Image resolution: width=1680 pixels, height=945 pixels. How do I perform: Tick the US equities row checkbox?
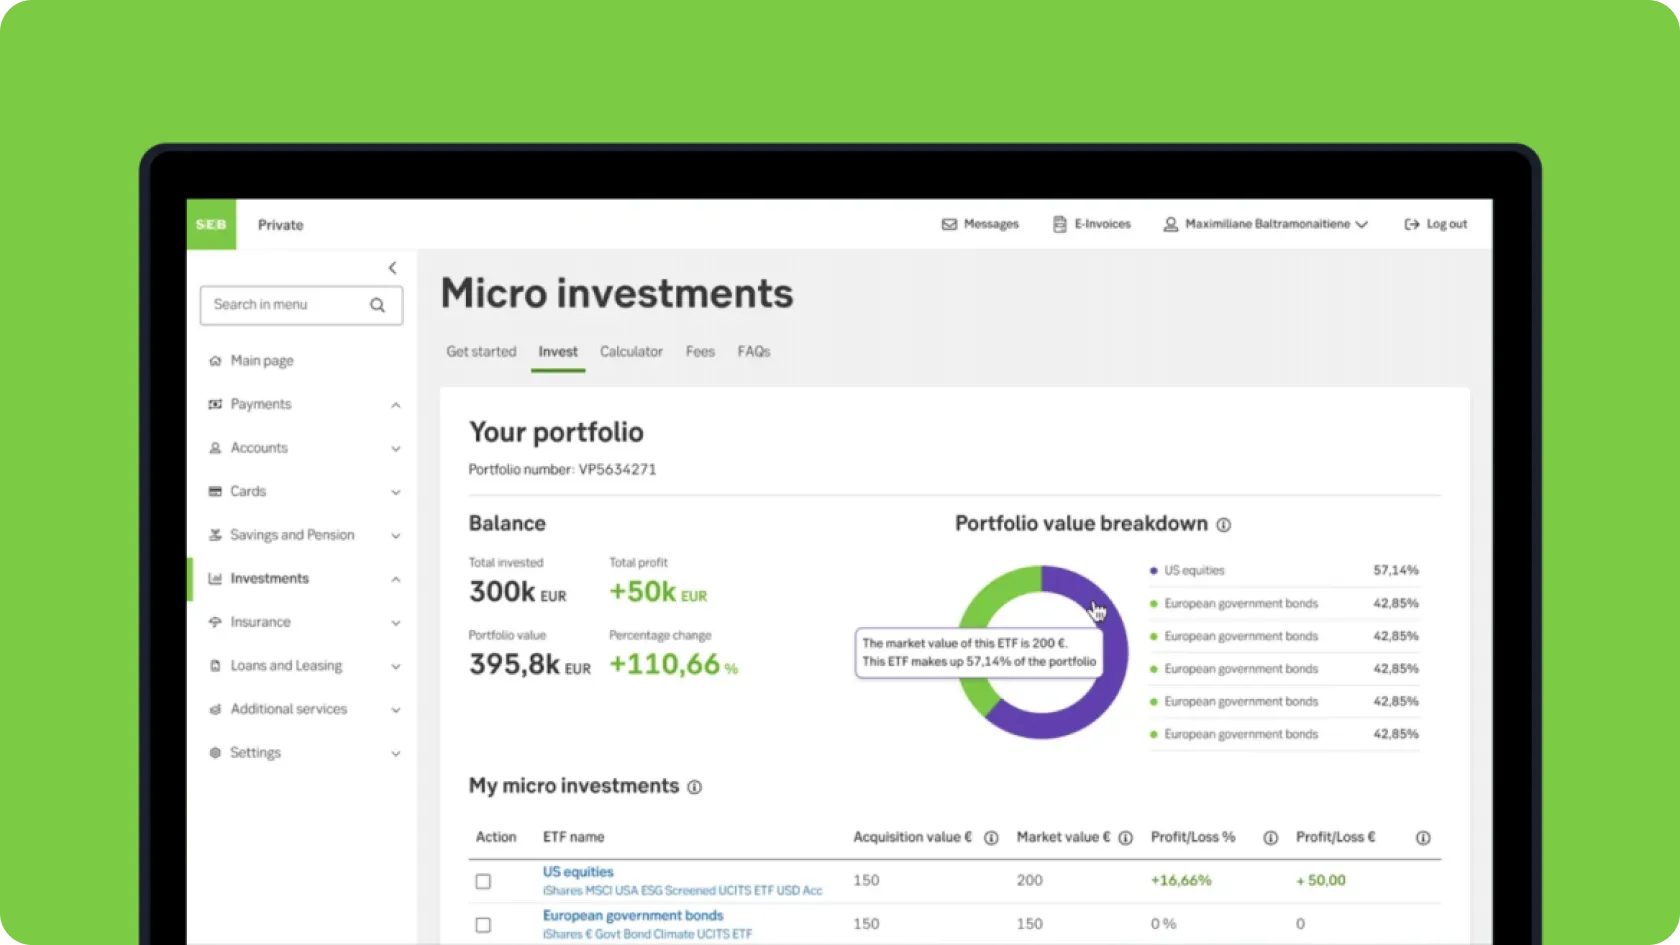[x=483, y=881]
